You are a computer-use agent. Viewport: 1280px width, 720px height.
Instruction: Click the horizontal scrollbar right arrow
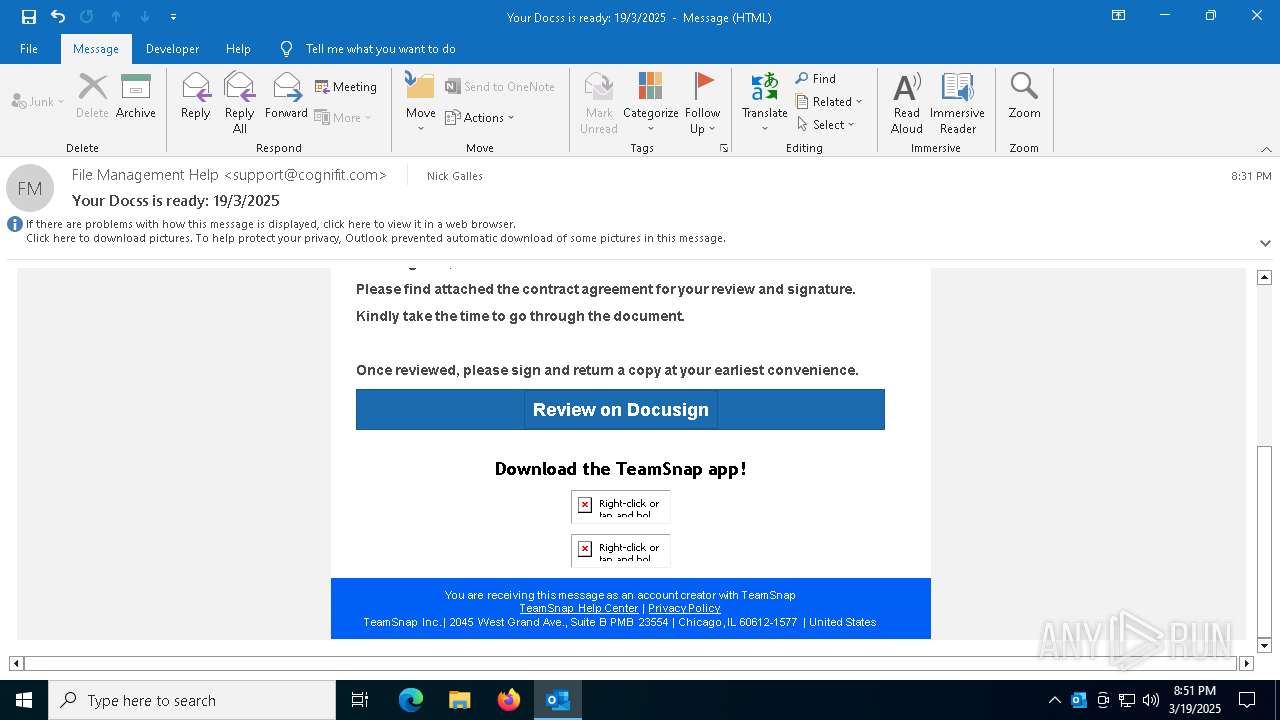[1246, 663]
